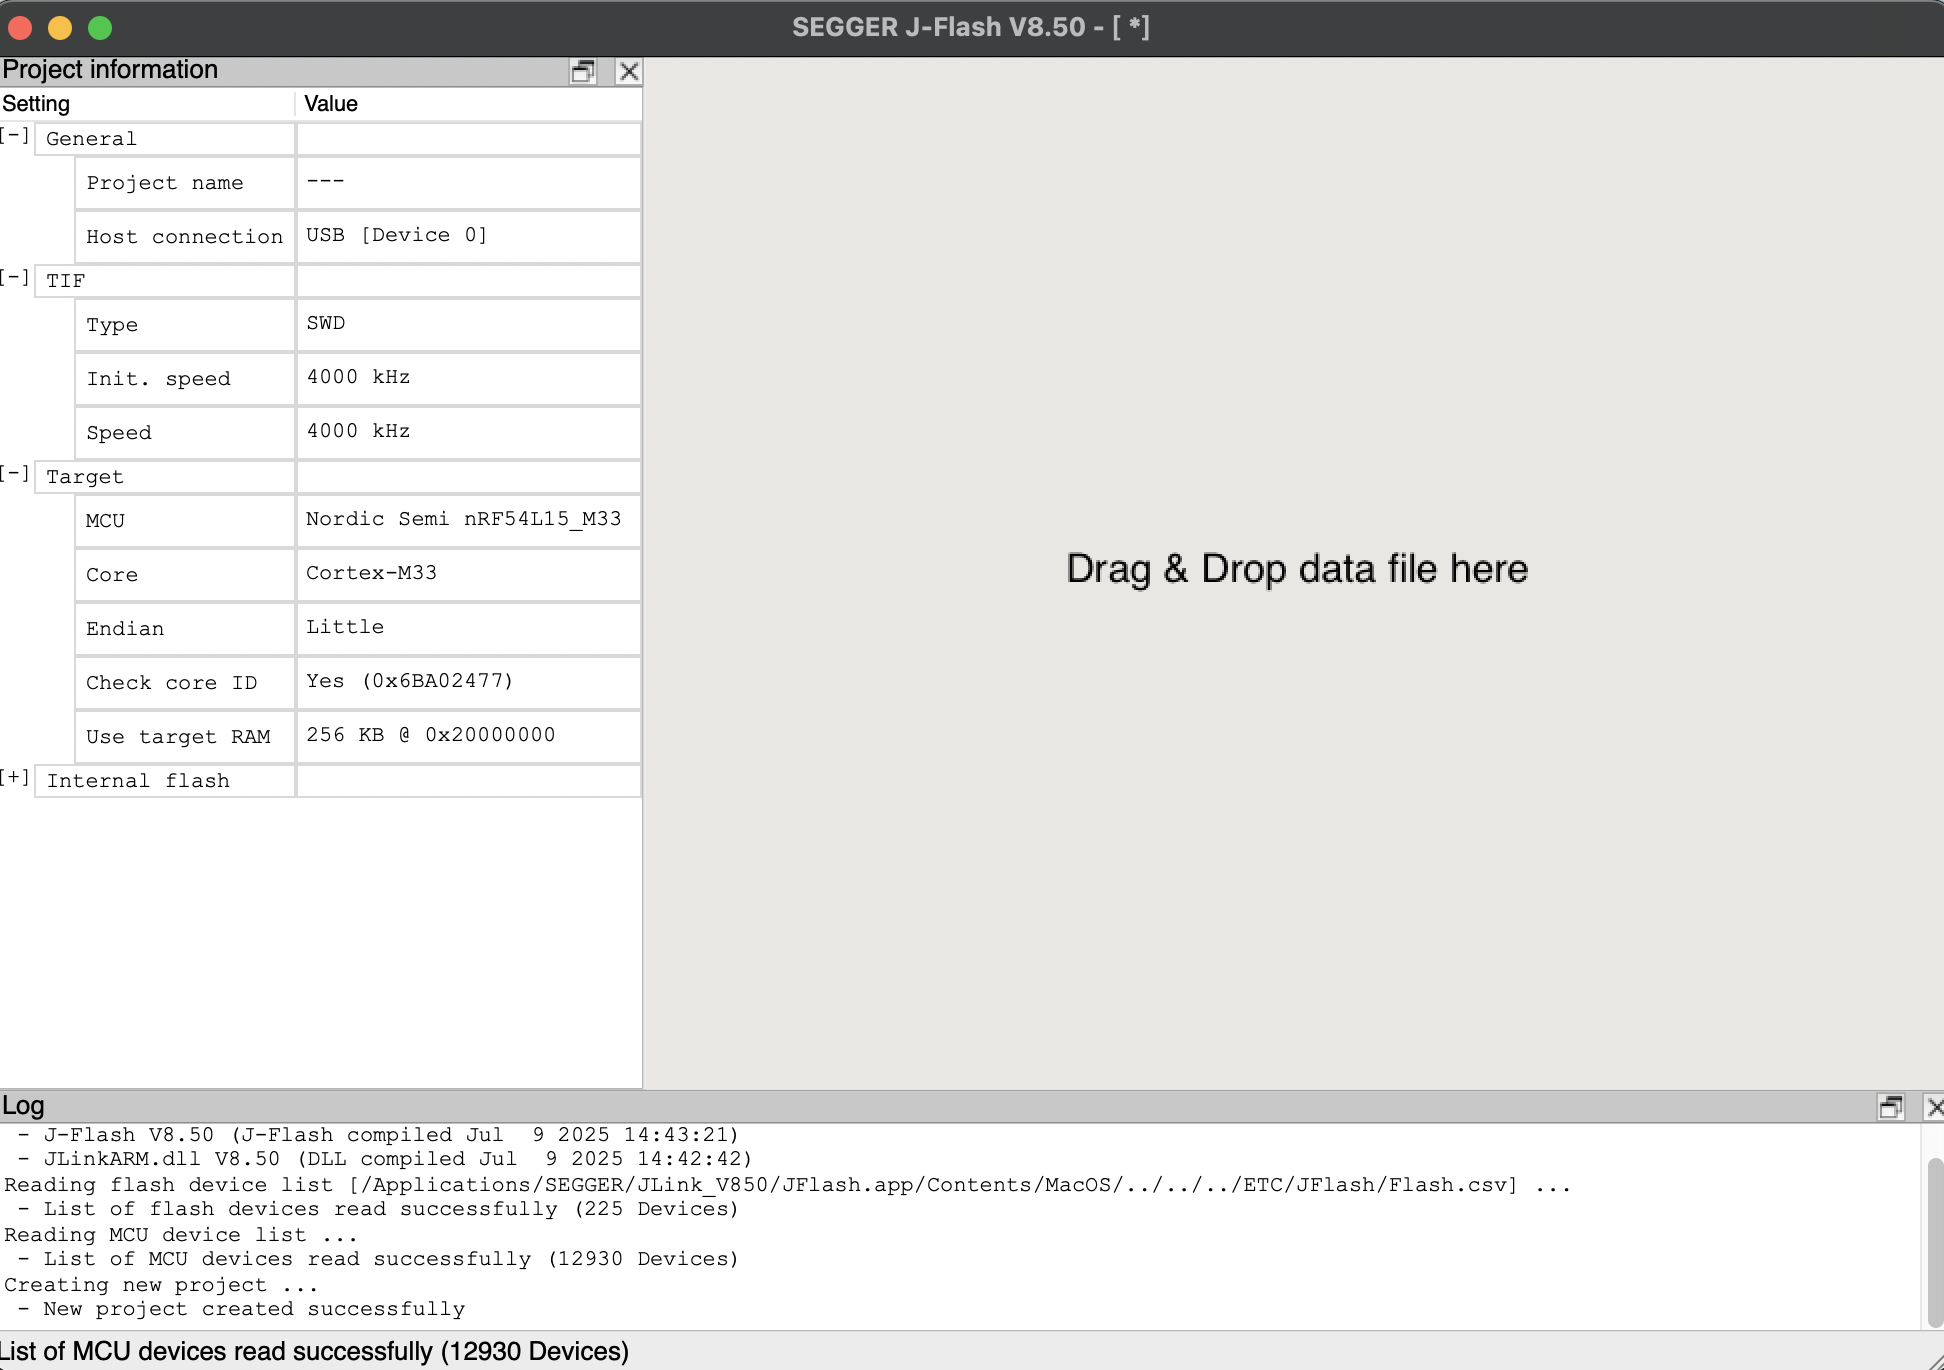Viewport: 1944px width, 1370px height.
Task: Click the Value column header
Action: click(x=469, y=104)
